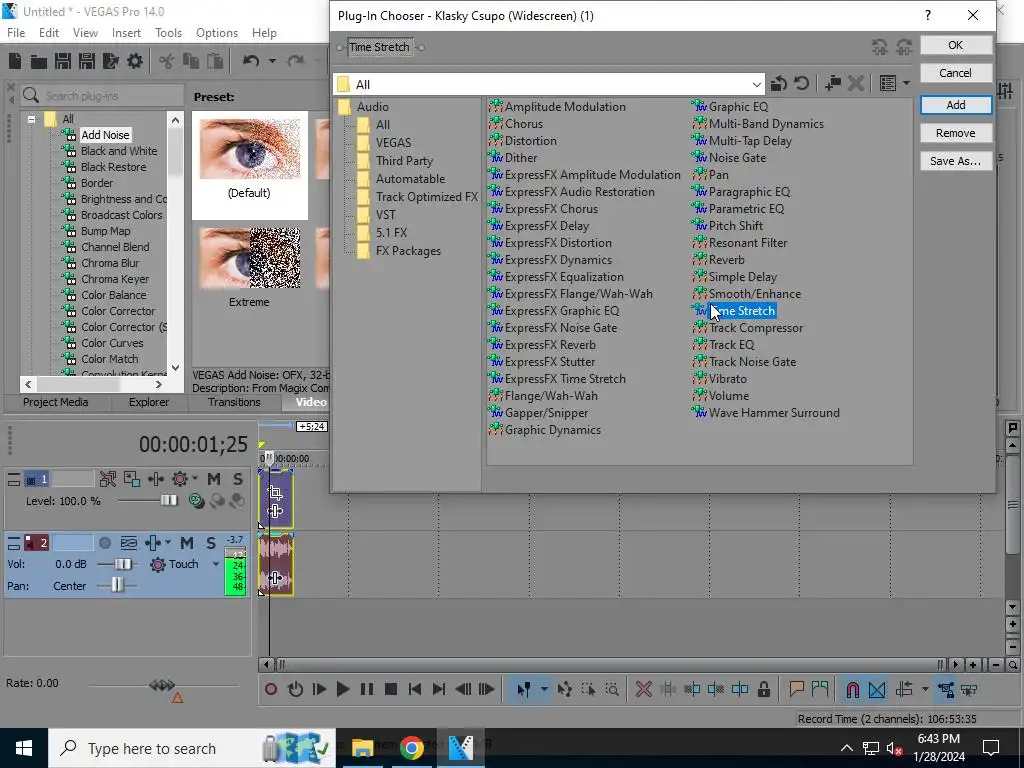
Task: Click the Undo arrow icon
Action: (x=251, y=61)
